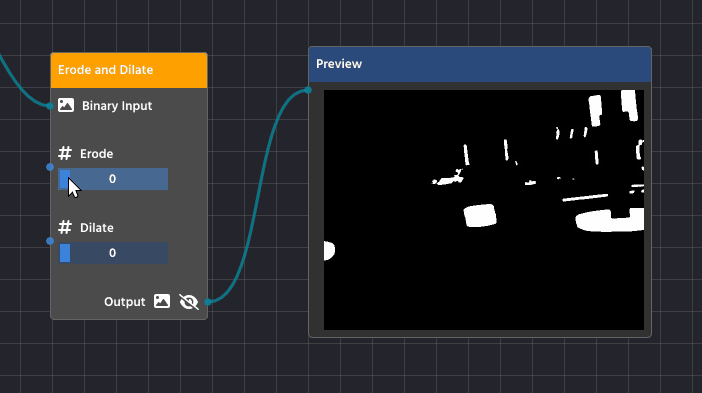The image size is (702, 393).
Task: Select the Erode and Dilate node header
Action: coord(129,70)
